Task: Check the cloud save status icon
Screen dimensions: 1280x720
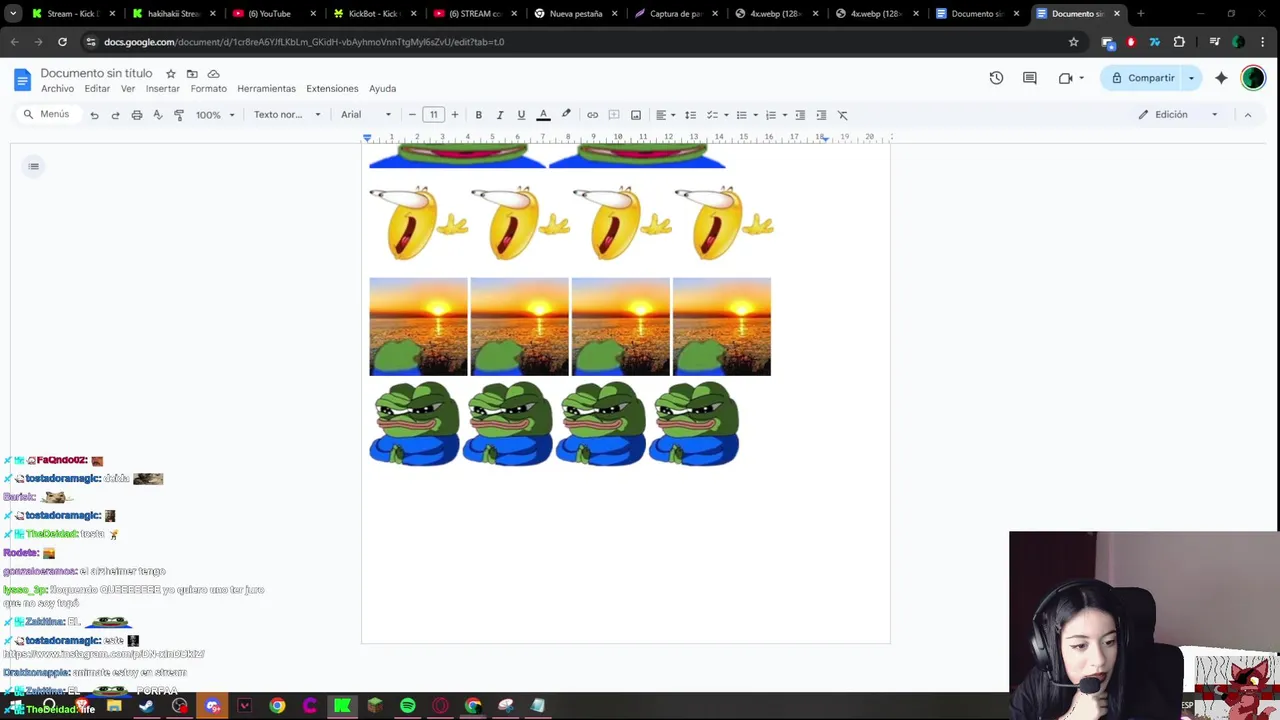Action: tap(213, 74)
